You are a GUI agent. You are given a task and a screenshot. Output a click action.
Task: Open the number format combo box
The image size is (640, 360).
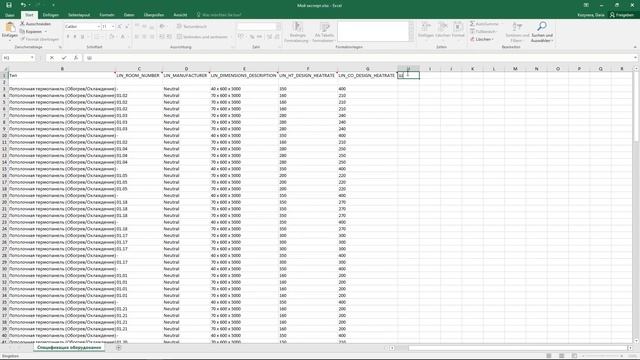[x=259, y=27]
